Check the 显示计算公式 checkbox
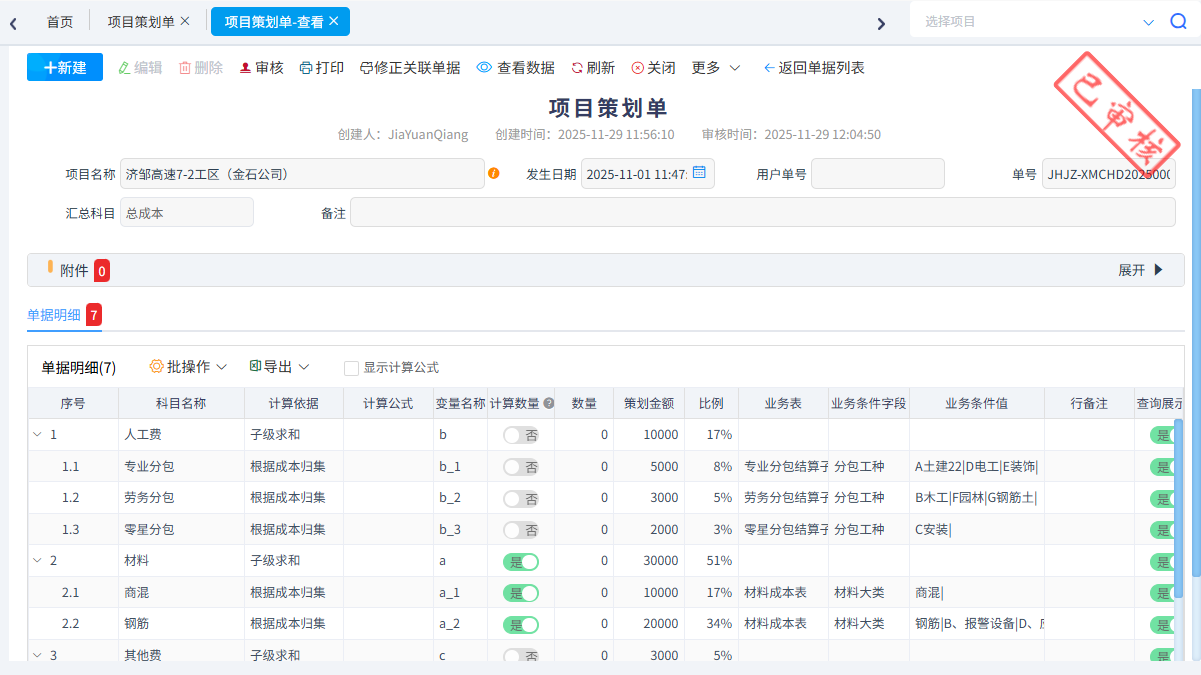The height and width of the screenshot is (675, 1201). [x=351, y=367]
